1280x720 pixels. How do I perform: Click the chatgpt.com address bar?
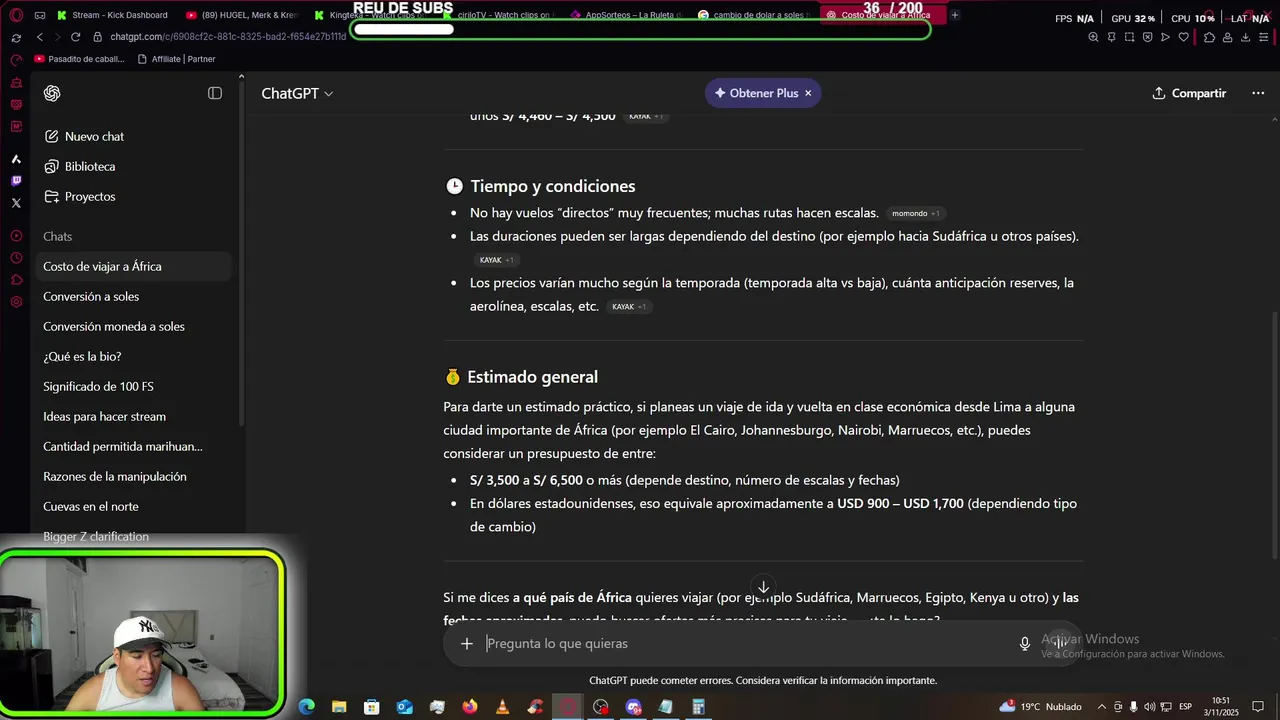pyautogui.click(x=228, y=37)
